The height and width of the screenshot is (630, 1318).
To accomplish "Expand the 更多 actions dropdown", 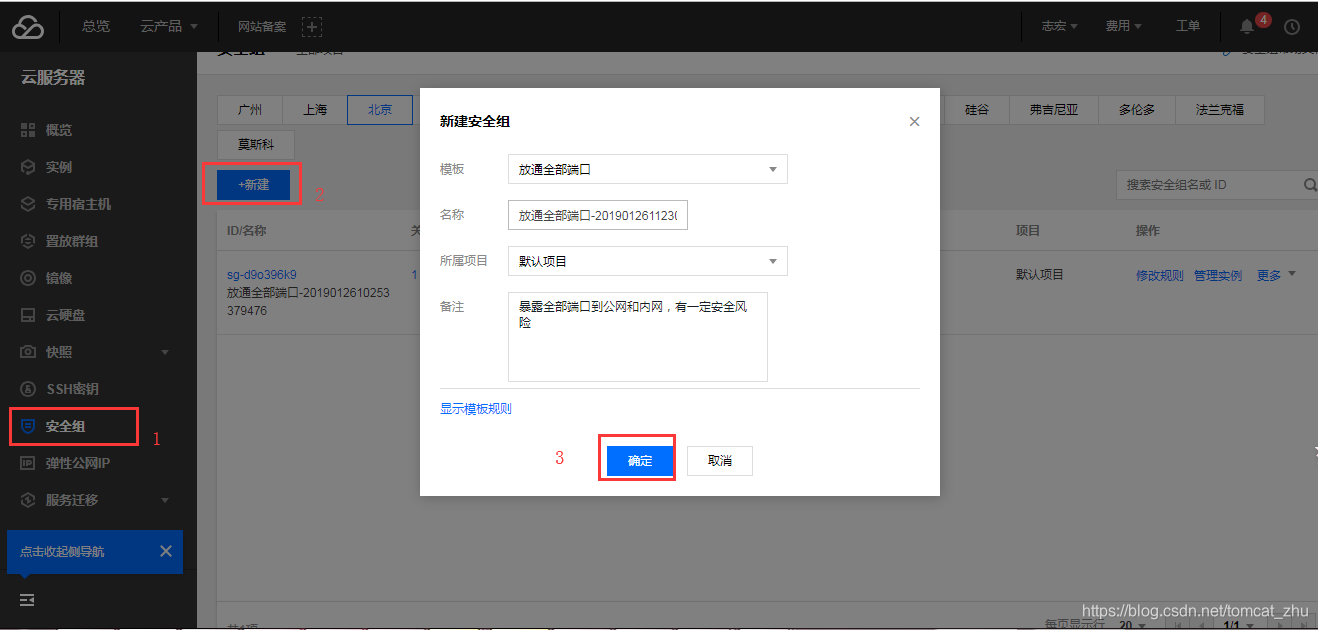I will click(1276, 275).
